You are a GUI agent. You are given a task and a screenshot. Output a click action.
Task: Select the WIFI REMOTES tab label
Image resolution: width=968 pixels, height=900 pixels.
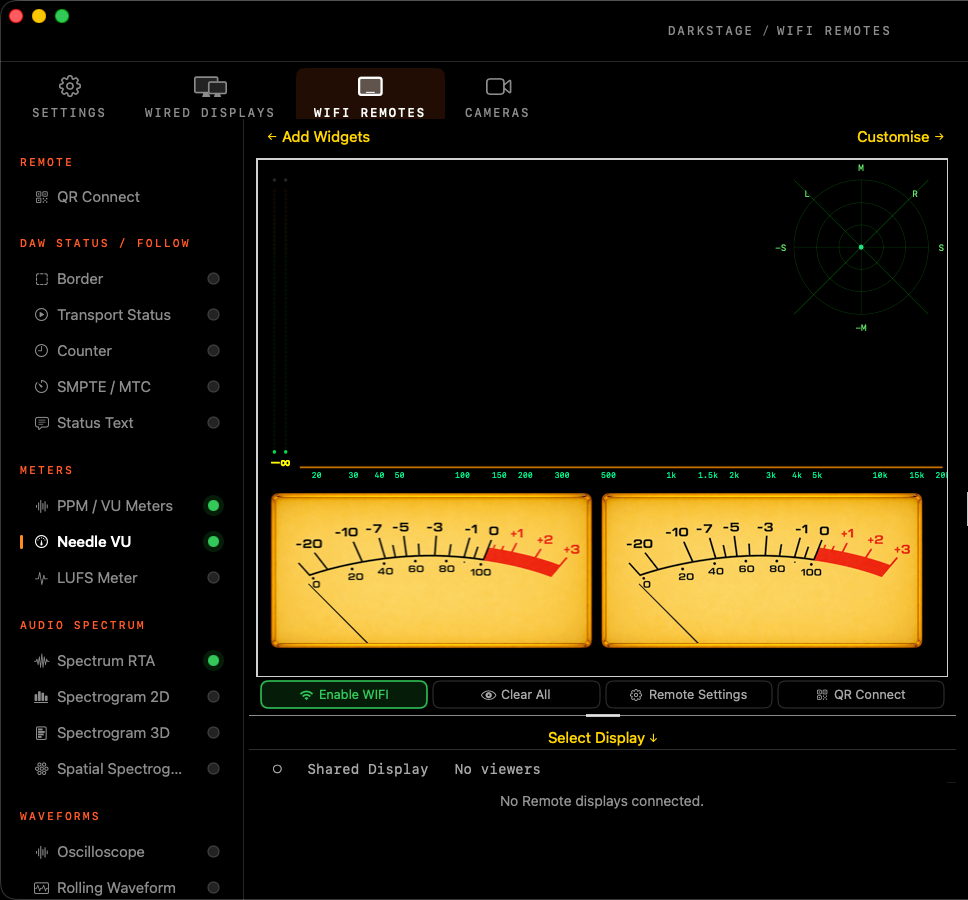[370, 113]
